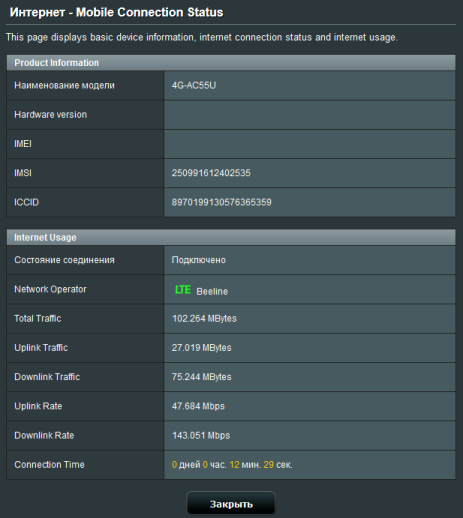The height and width of the screenshot is (518, 463).
Task: Click the Product Information section header
Action: point(231,63)
